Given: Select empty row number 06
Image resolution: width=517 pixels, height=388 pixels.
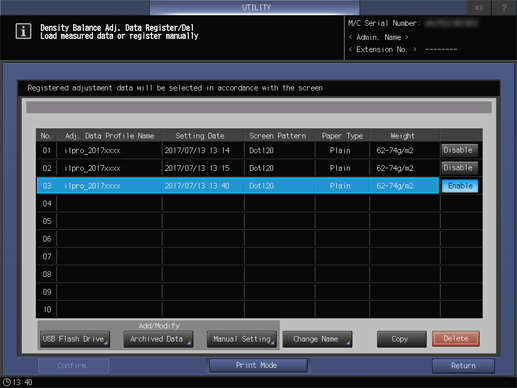Looking at the screenshot, I should (47, 239).
